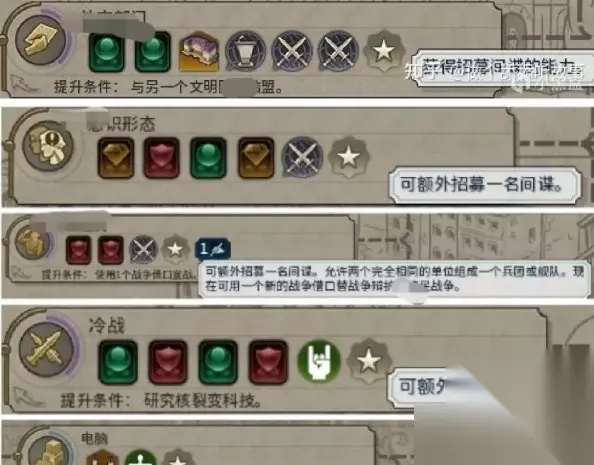This screenshot has width=594, height=465.
Task: Select first gold policy card in Ideology row
Action: [x=116, y=158]
